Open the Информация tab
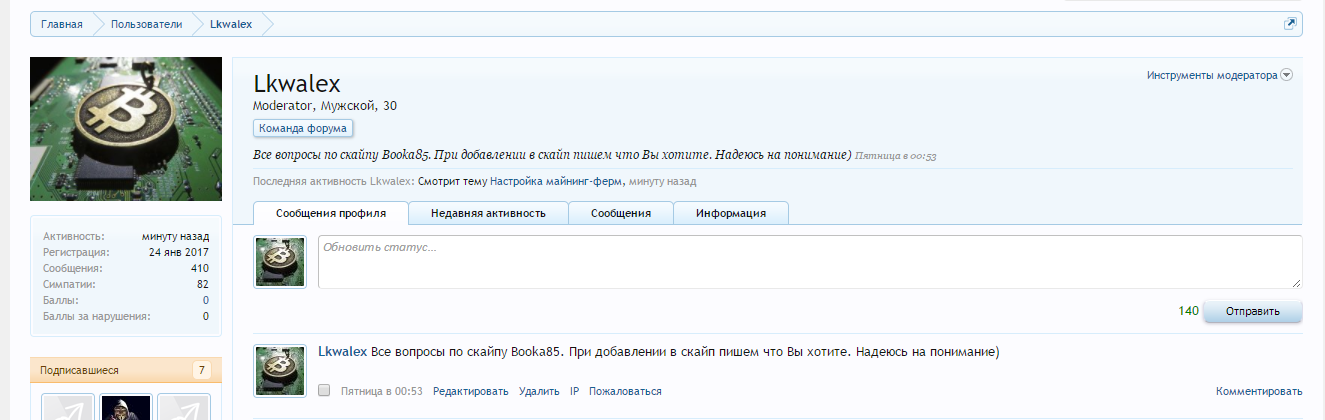Viewport: 1325px width, 420px height. click(x=731, y=213)
